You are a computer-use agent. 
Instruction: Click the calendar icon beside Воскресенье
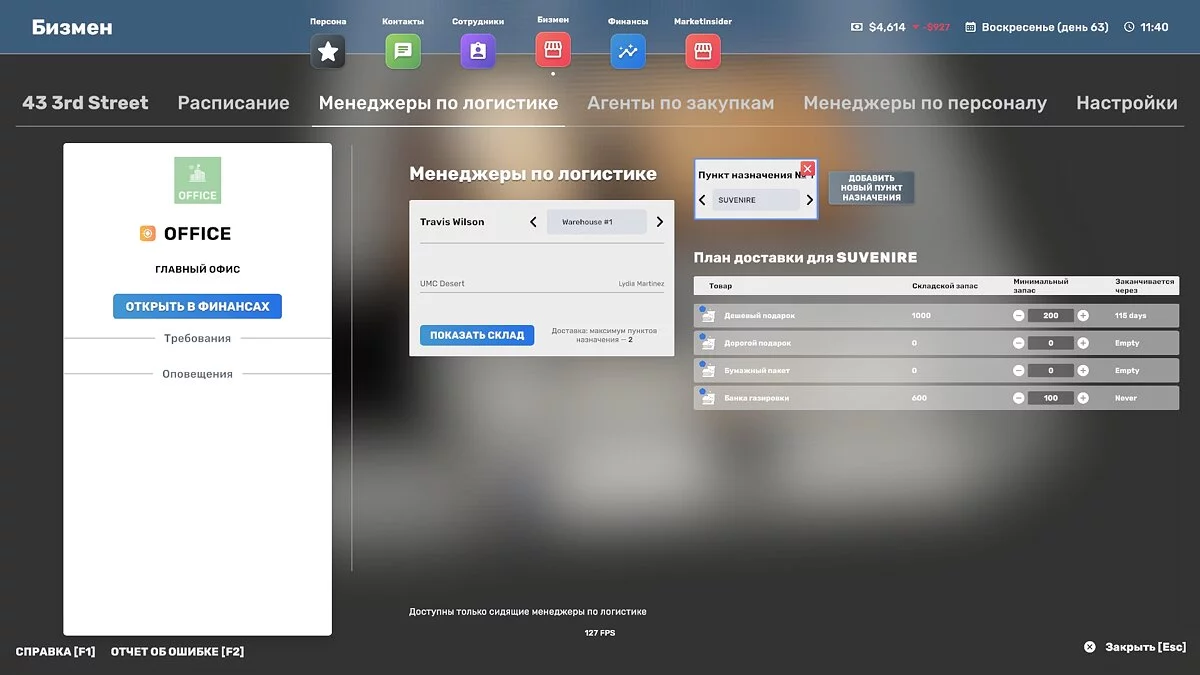tap(970, 27)
